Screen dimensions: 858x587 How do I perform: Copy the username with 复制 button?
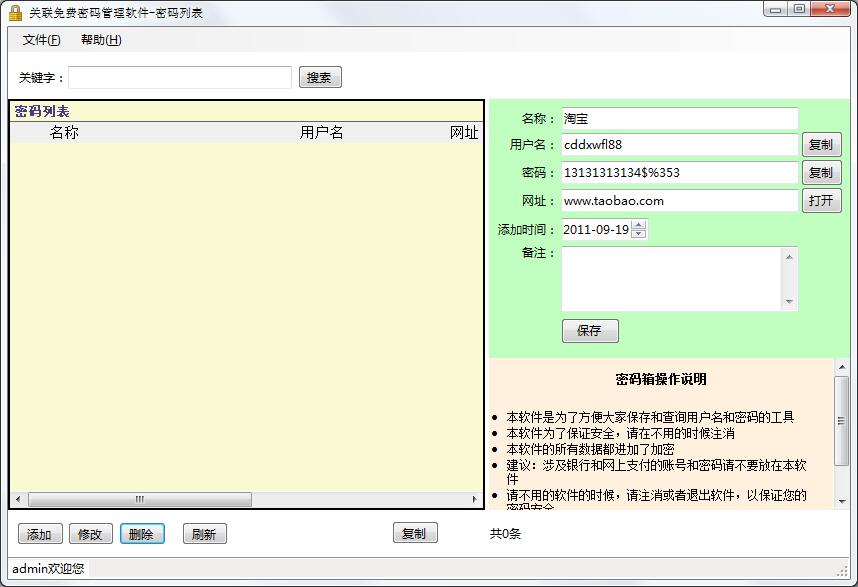tap(821, 144)
